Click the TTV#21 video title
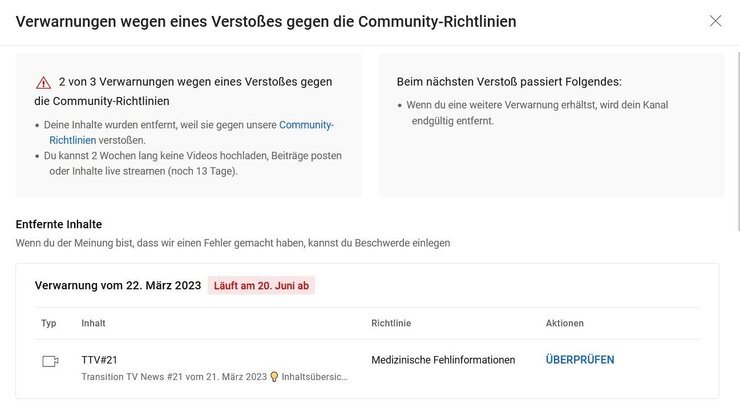740x404 pixels. 99,360
